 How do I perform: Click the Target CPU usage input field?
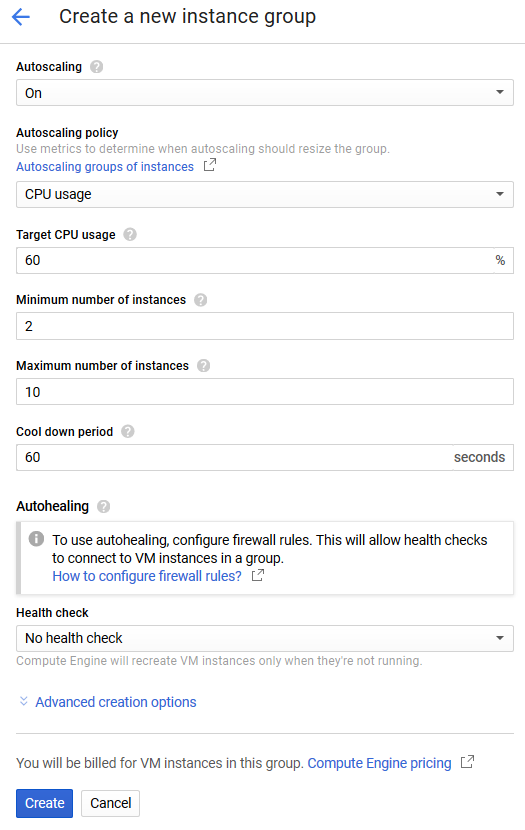tap(255, 260)
